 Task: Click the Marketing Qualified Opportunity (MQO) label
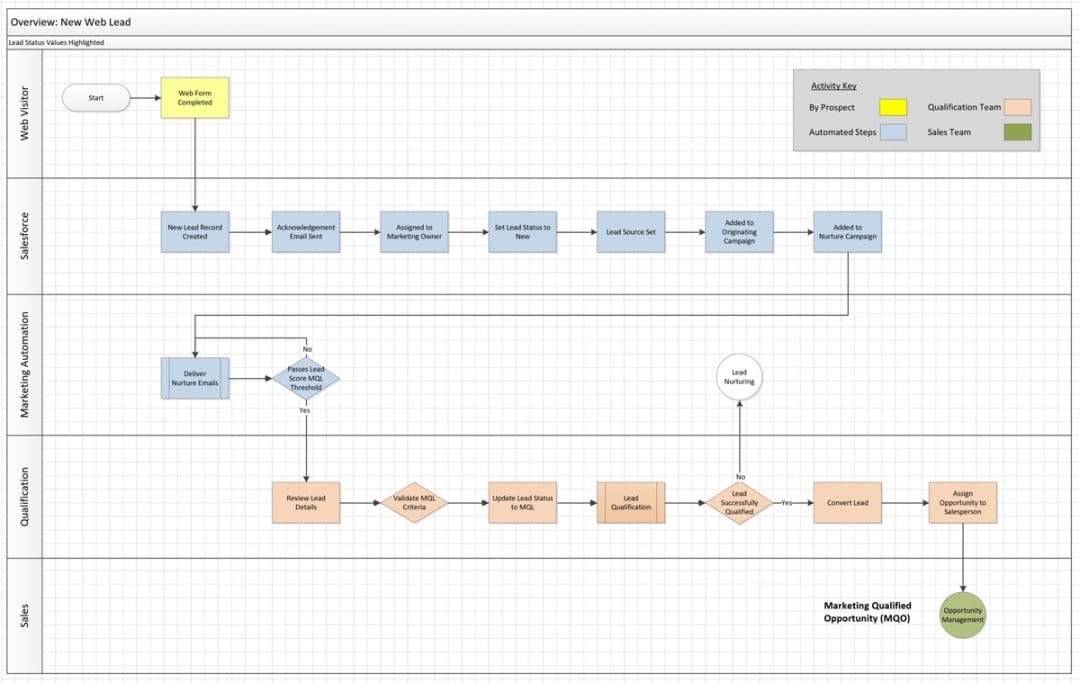pyautogui.click(x=866, y=613)
